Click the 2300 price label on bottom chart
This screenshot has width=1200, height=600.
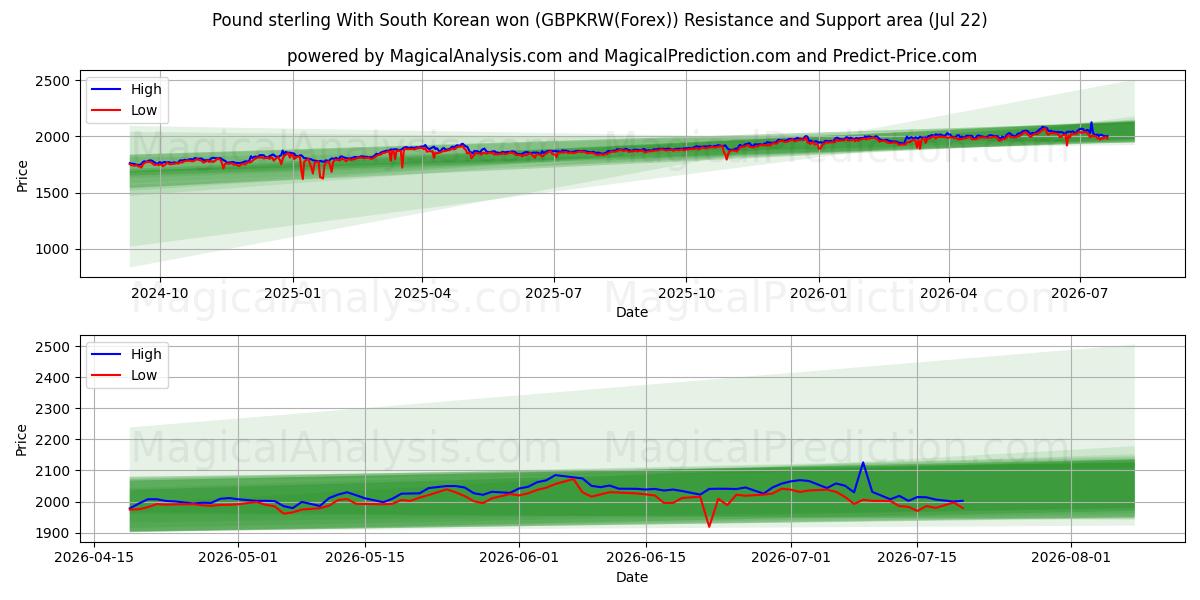pyautogui.click(x=54, y=409)
